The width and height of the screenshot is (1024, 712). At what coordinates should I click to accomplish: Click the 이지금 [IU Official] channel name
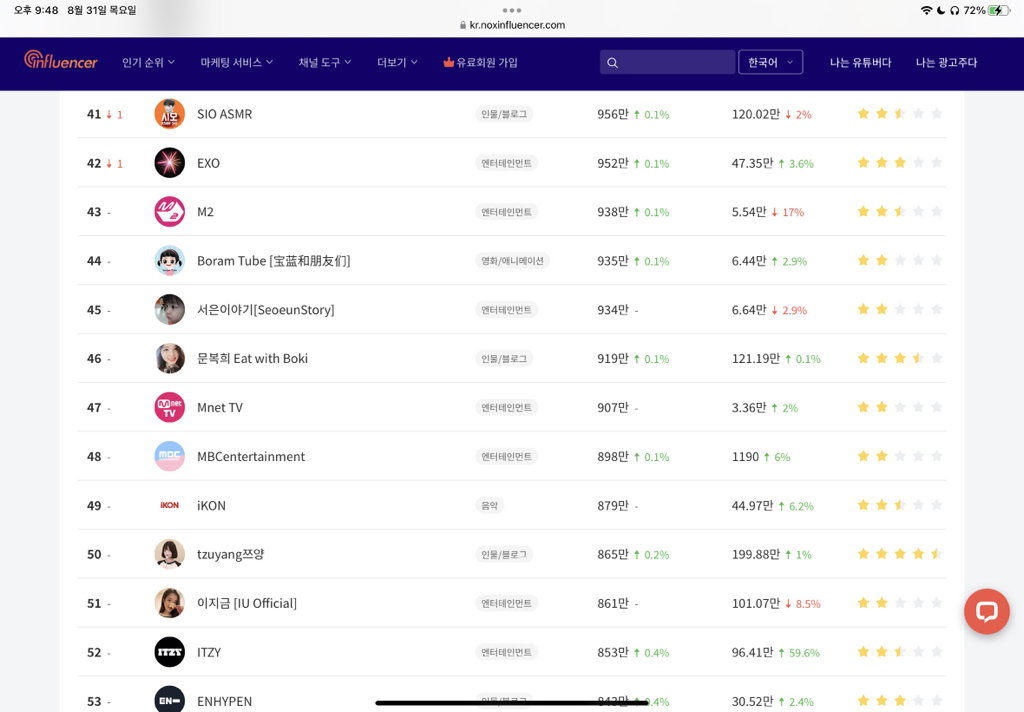pos(247,603)
